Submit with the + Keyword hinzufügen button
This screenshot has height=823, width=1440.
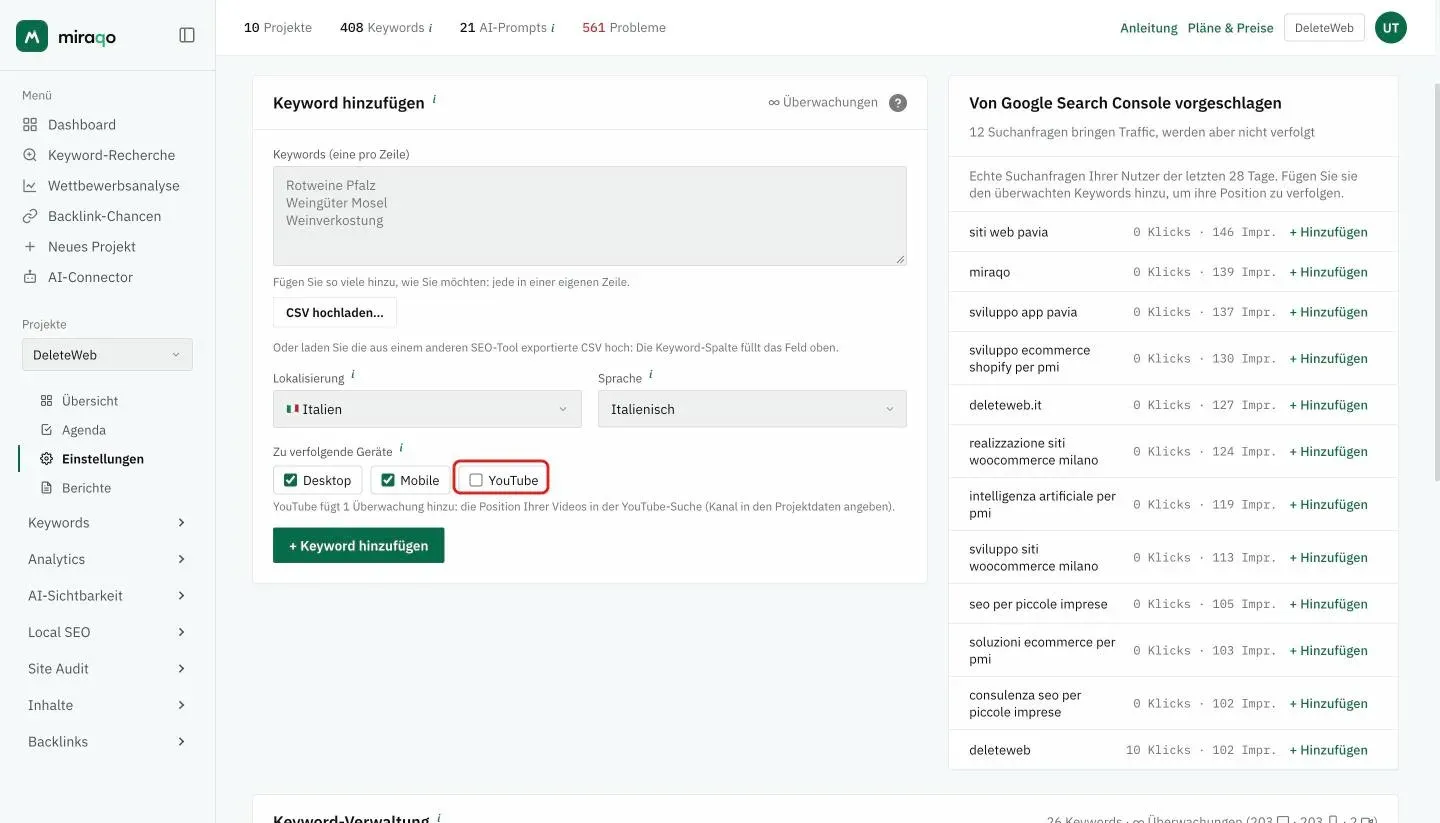(x=358, y=546)
